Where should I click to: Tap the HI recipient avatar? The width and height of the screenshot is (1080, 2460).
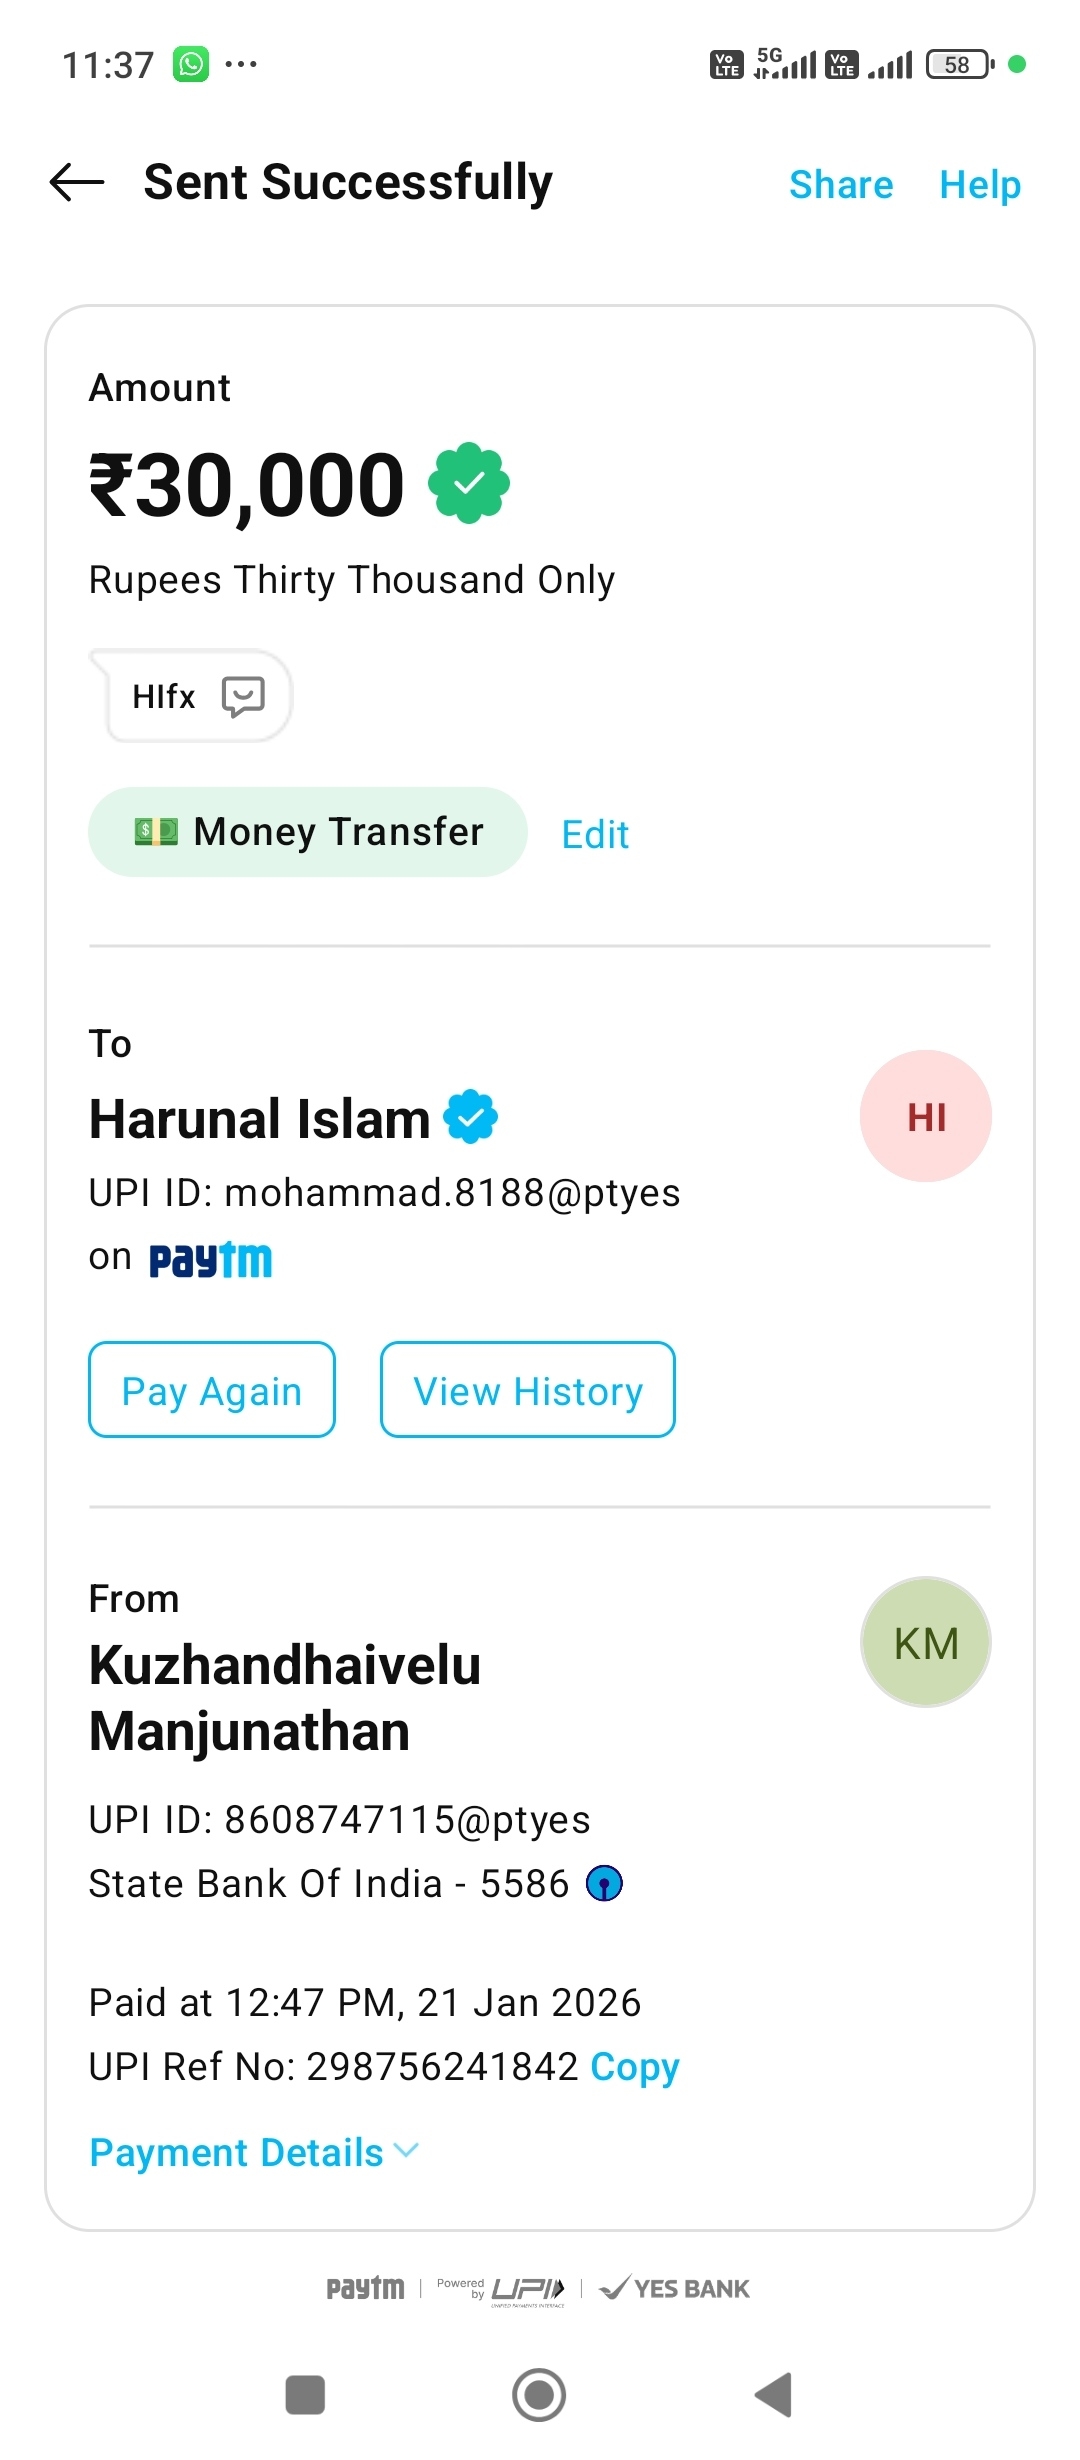925,1116
